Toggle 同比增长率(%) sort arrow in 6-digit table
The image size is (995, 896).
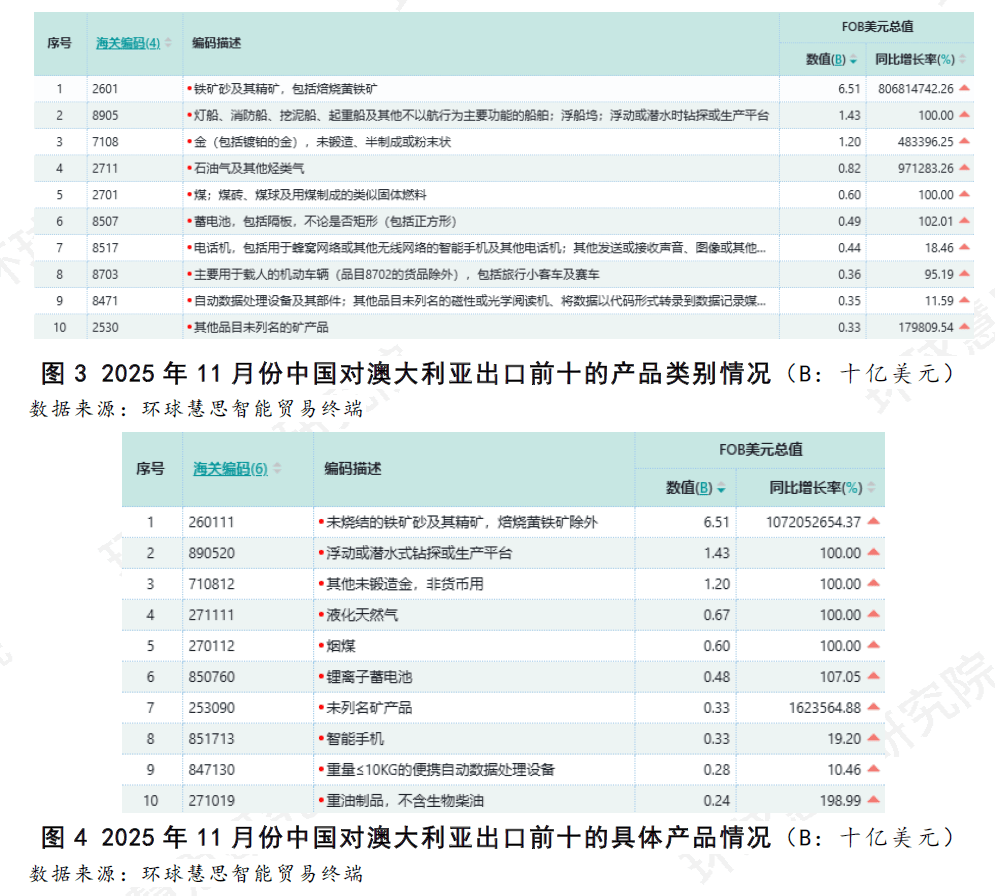(x=871, y=488)
